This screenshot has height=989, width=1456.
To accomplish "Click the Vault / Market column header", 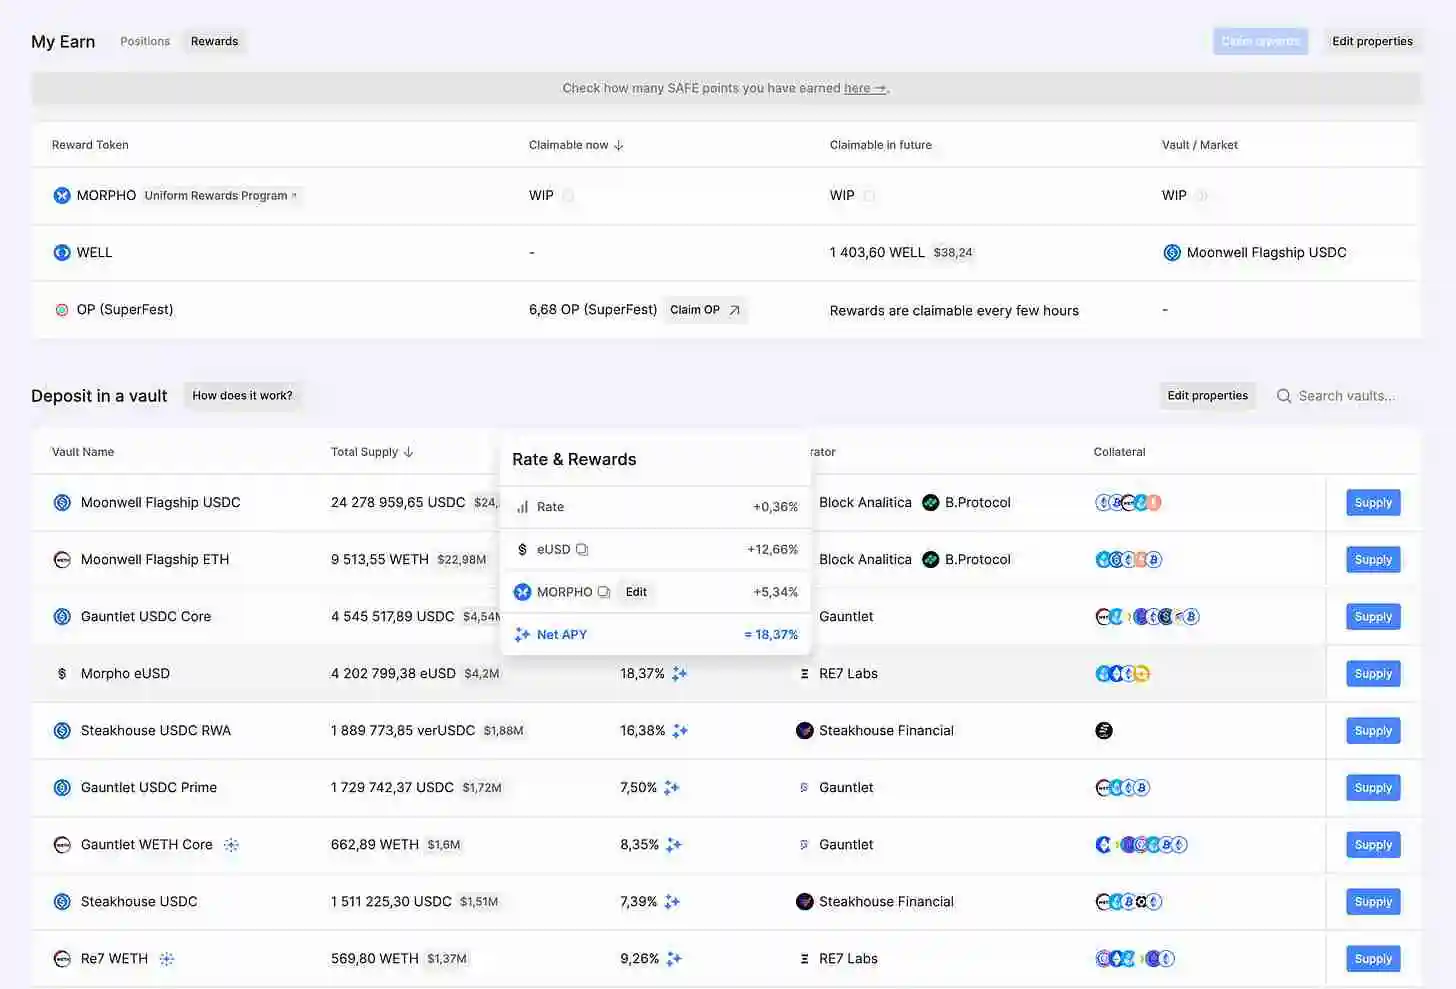I will coord(1199,145).
